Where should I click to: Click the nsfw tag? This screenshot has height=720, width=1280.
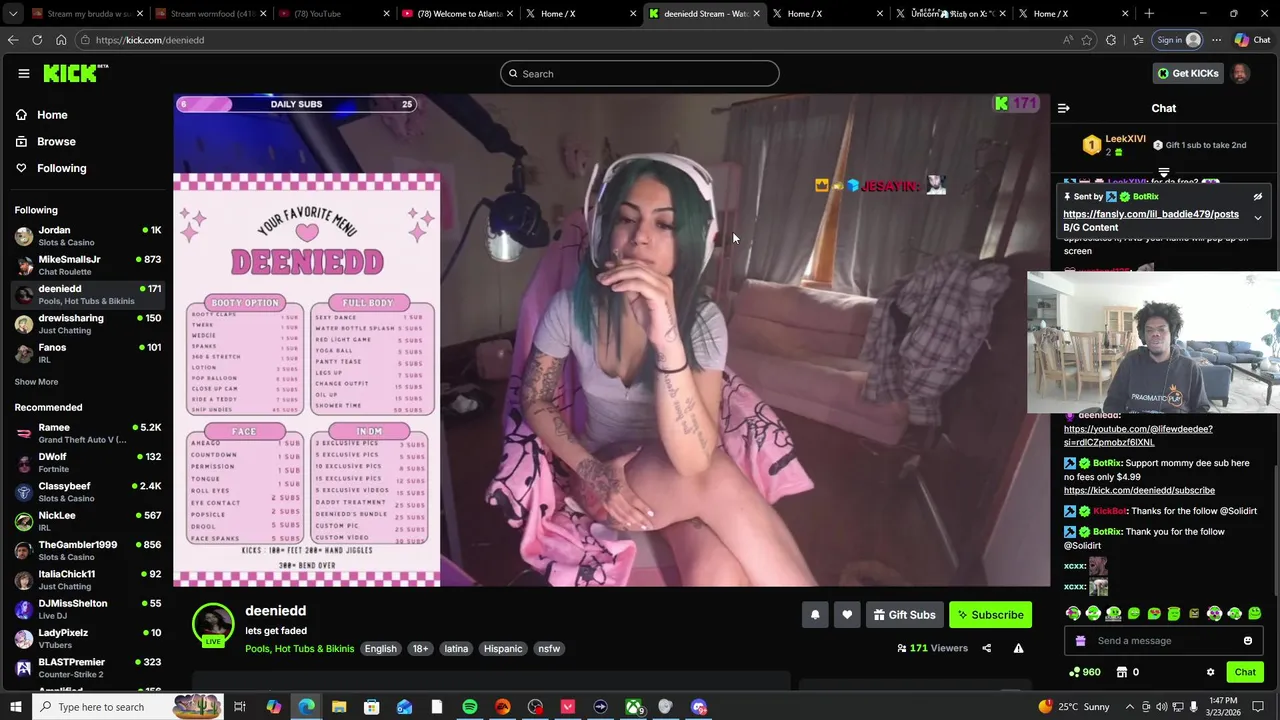pos(549,649)
